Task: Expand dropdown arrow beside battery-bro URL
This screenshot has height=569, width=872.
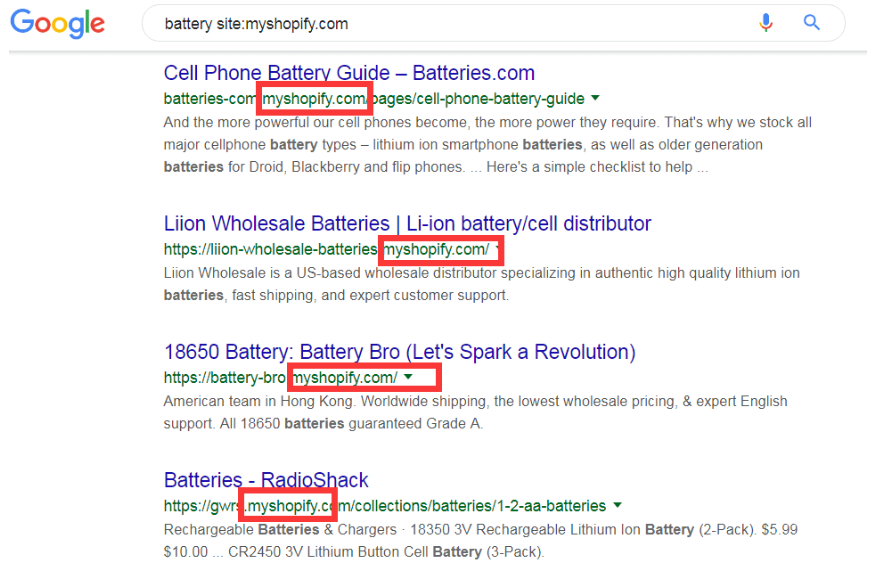Action: pyautogui.click(x=408, y=377)
